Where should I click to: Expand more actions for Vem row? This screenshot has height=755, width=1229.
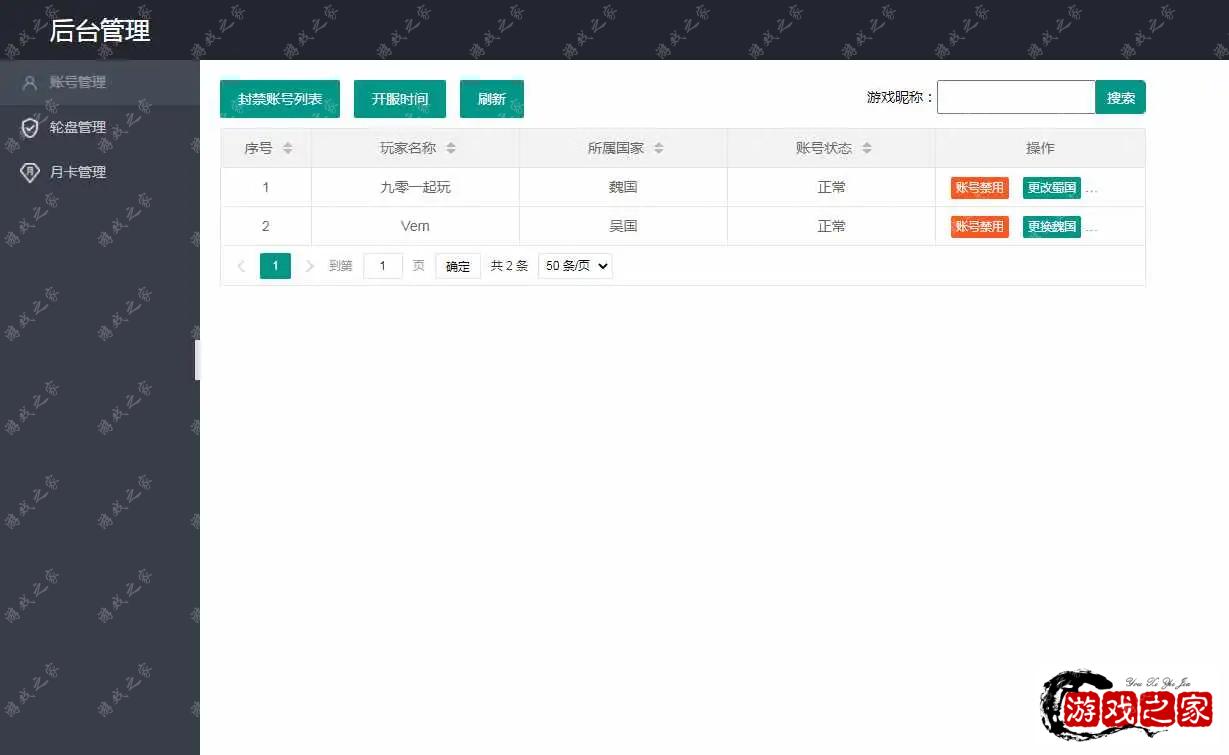[1091, 228]
